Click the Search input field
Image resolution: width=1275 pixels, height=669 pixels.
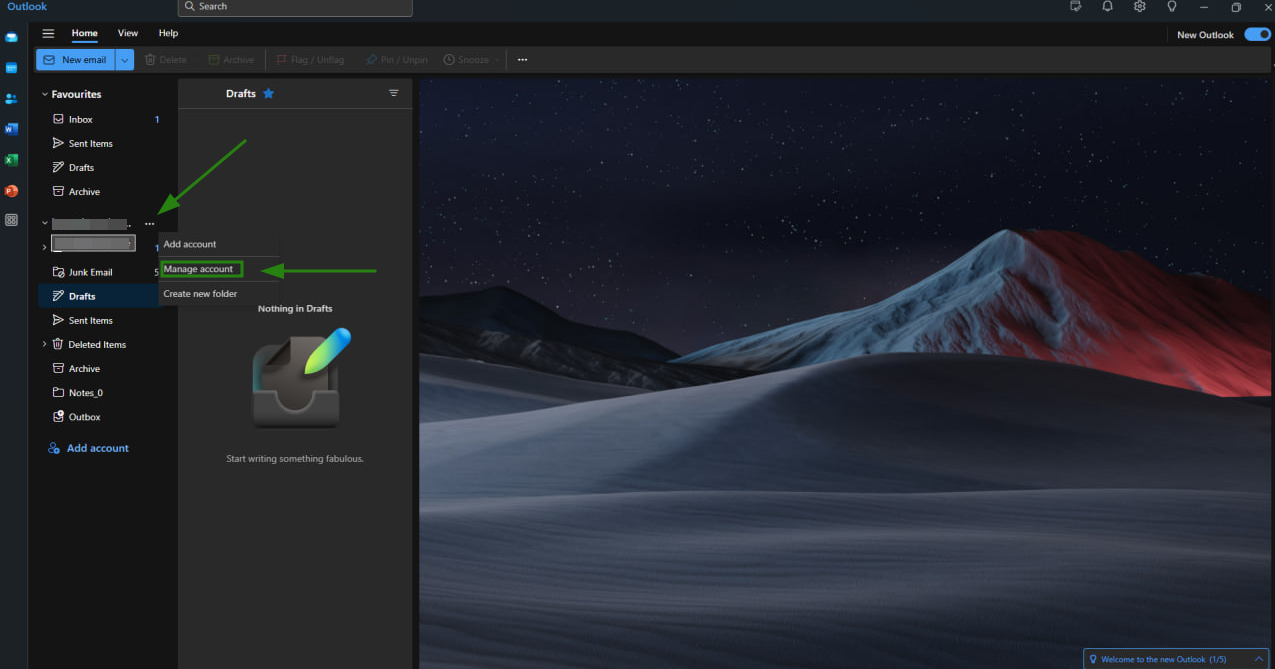point(295,7)
